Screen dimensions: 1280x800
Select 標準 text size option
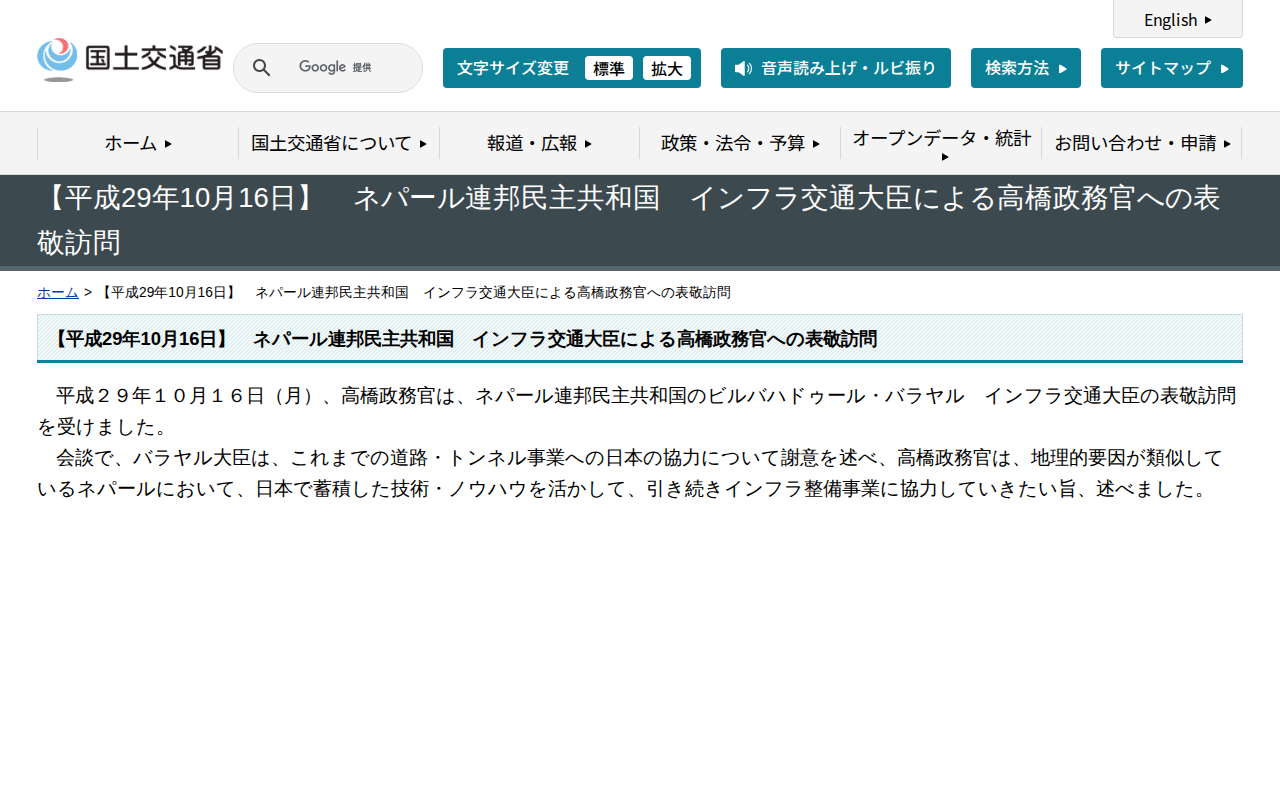tap(608, 68)
